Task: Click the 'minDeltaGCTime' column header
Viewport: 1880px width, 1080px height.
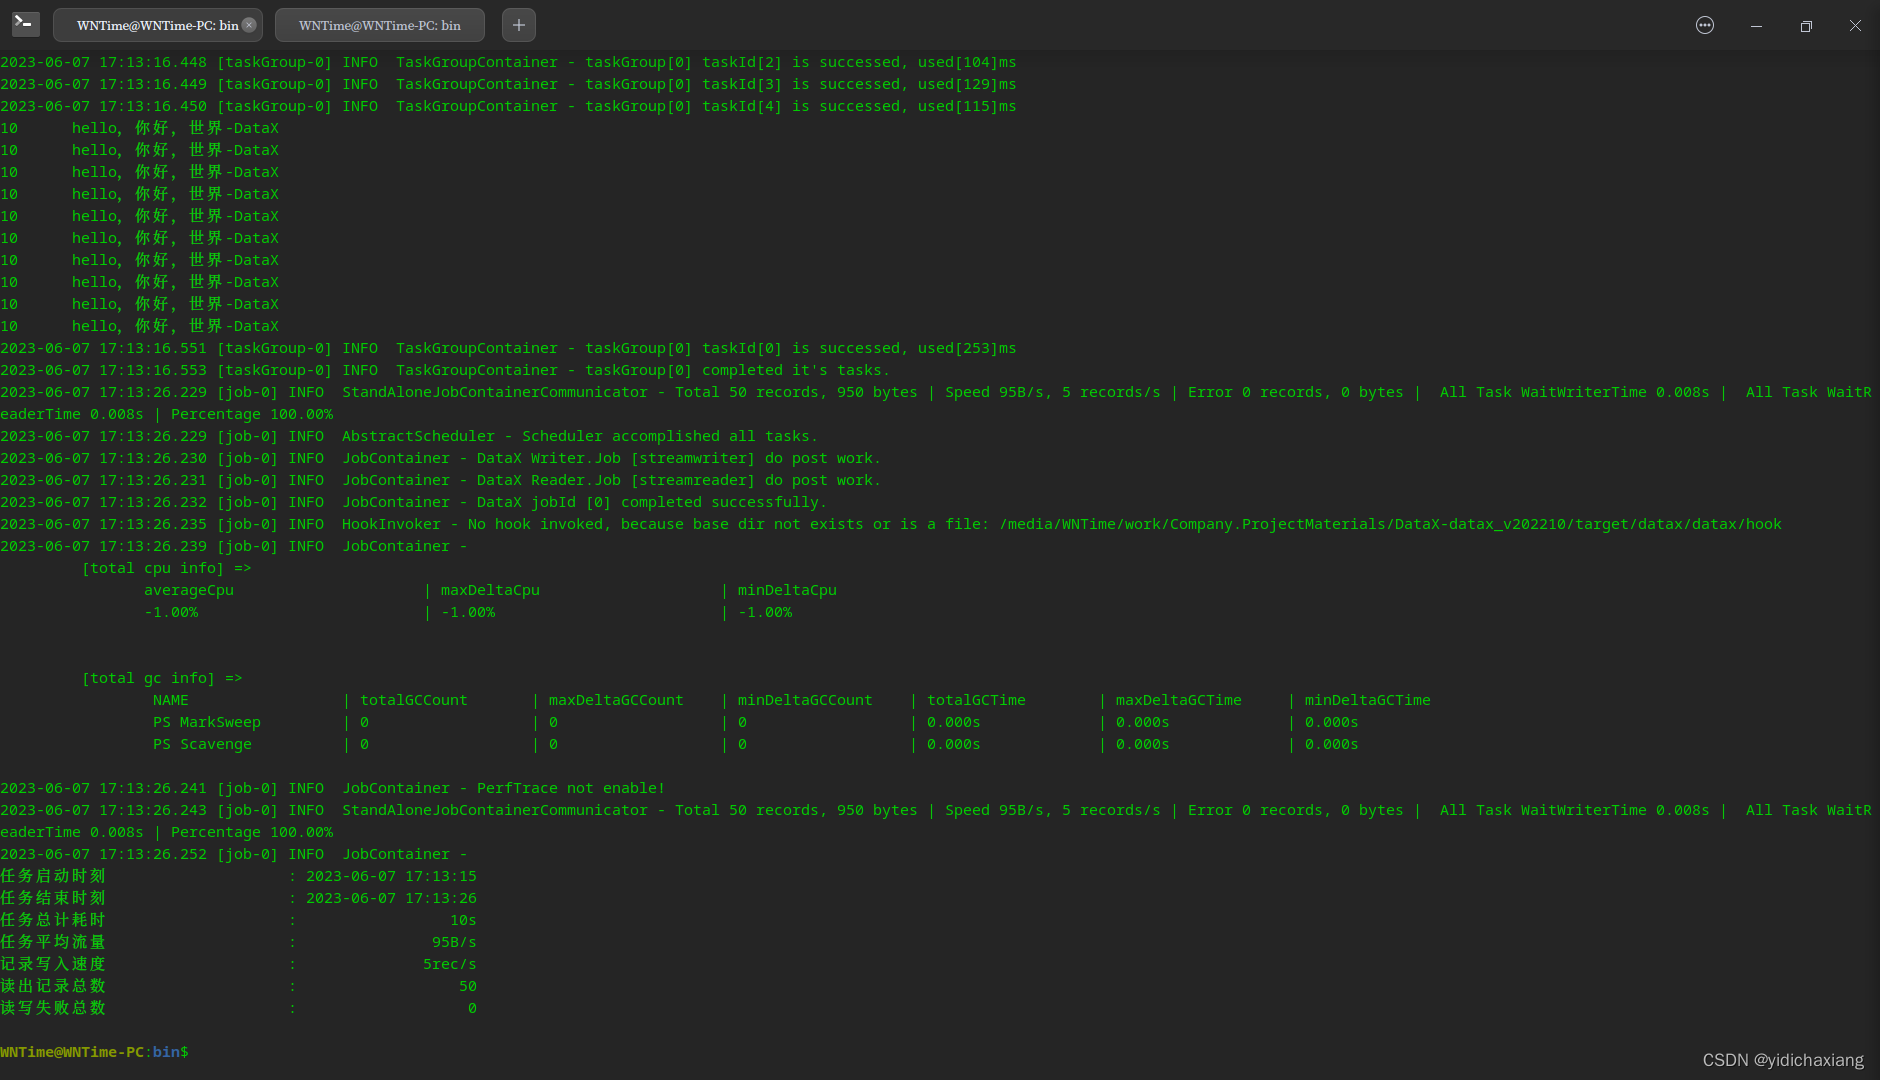Action: click(1368, 700)
